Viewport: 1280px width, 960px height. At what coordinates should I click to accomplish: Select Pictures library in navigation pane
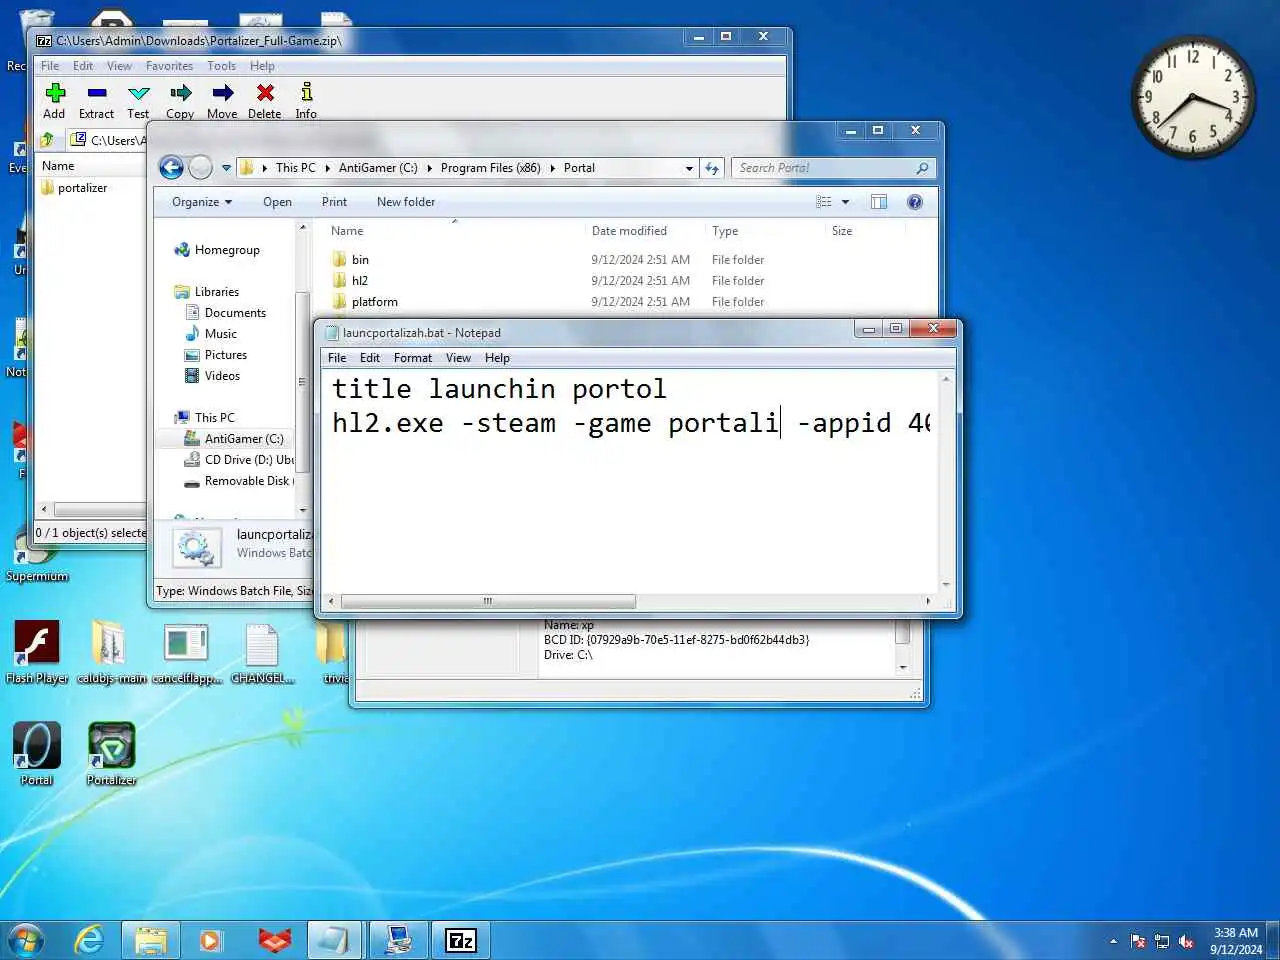tap(216, 355)
